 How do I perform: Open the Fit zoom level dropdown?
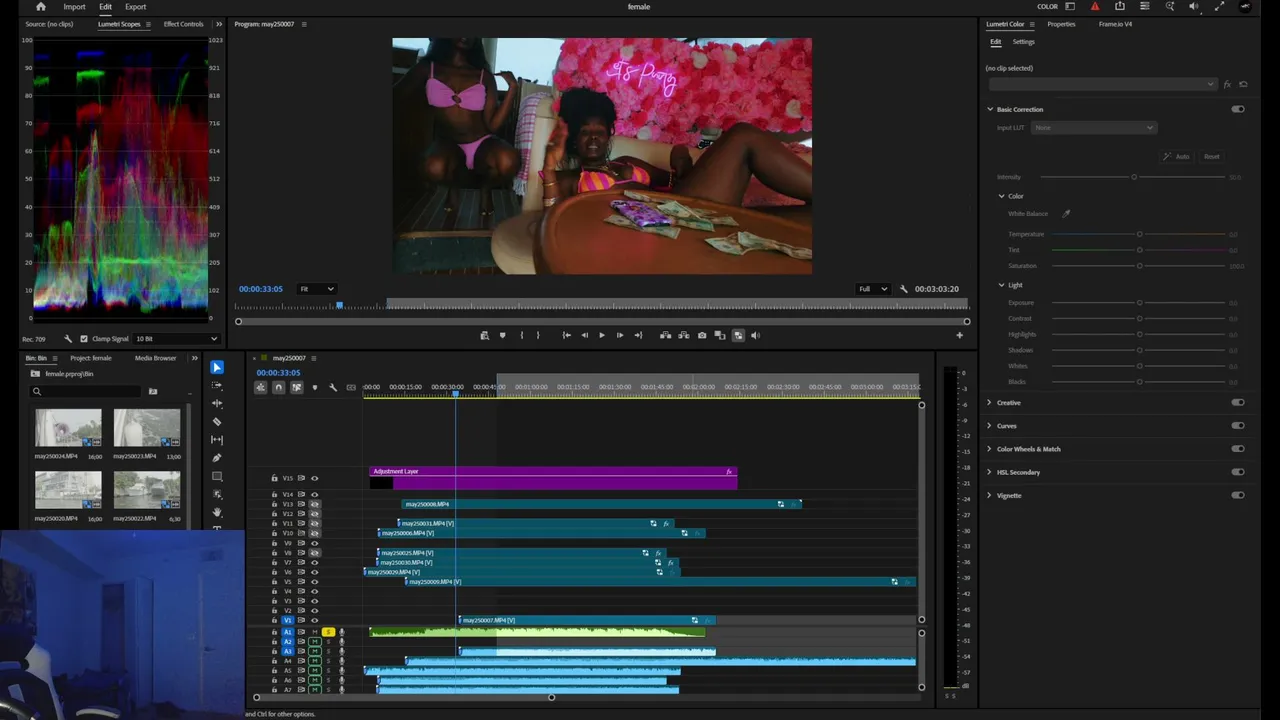[317, 289]
